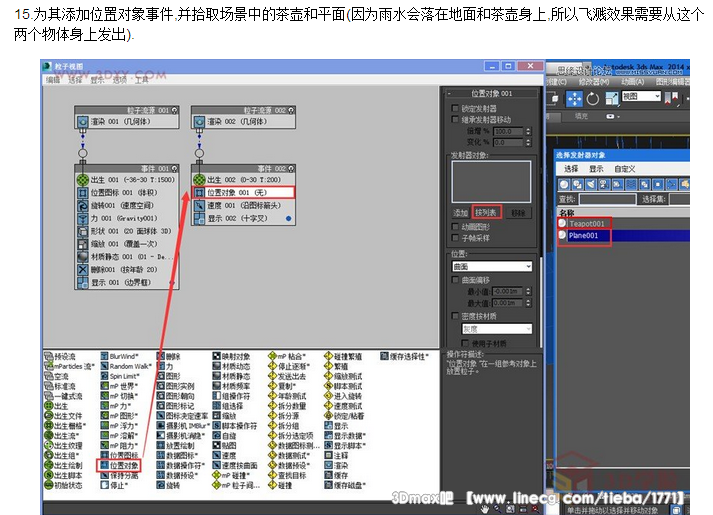713x515 pixels.
Task: Open 视图 reference coordinate dropdown
Action: click(641, 96)
